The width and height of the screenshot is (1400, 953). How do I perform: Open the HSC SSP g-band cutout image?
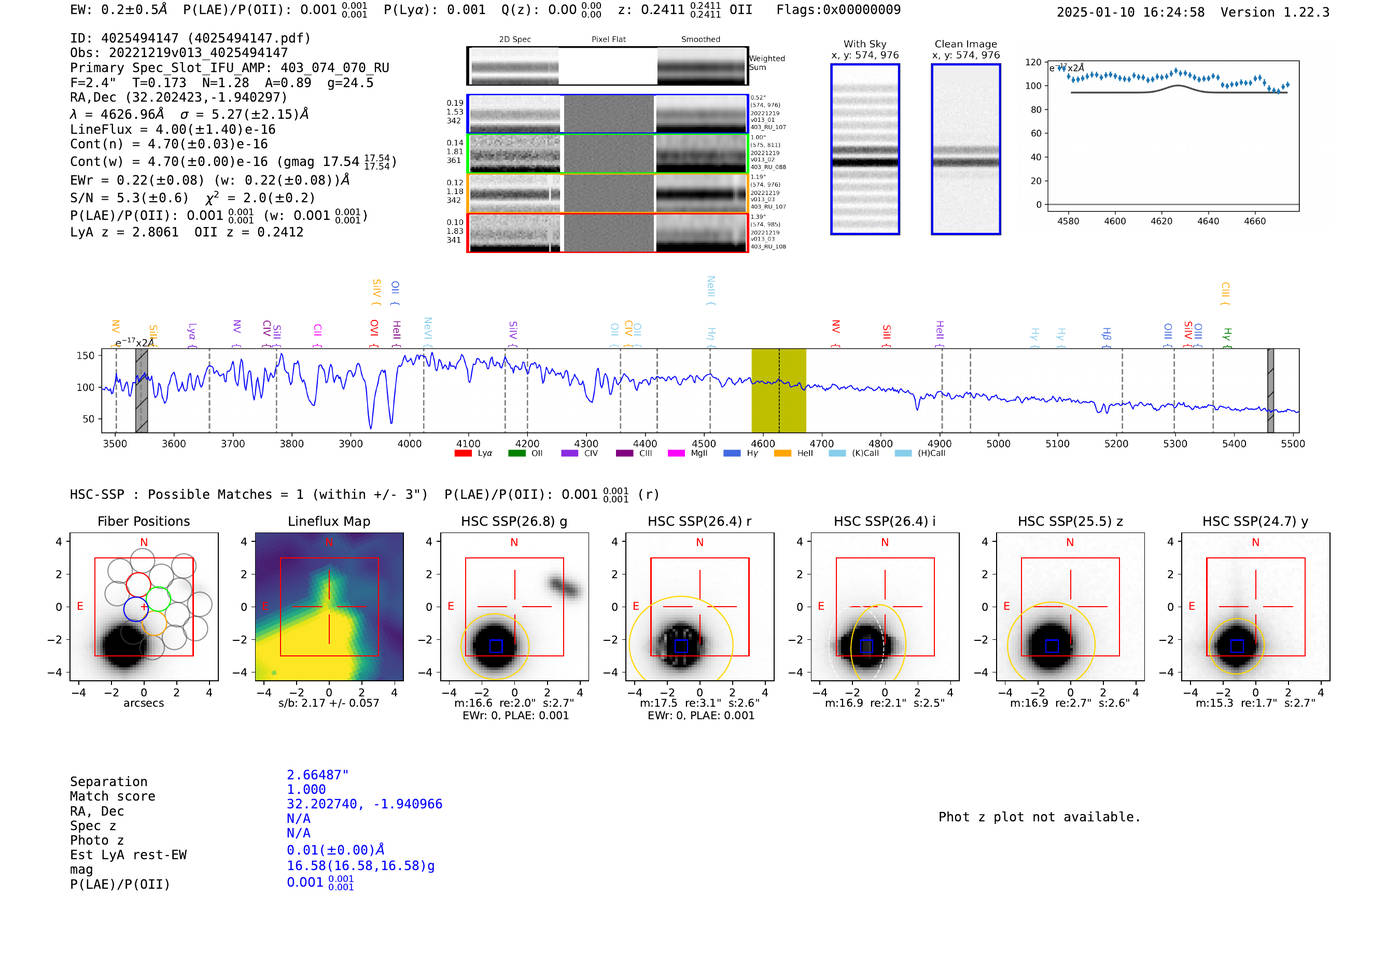pos(514,607)
